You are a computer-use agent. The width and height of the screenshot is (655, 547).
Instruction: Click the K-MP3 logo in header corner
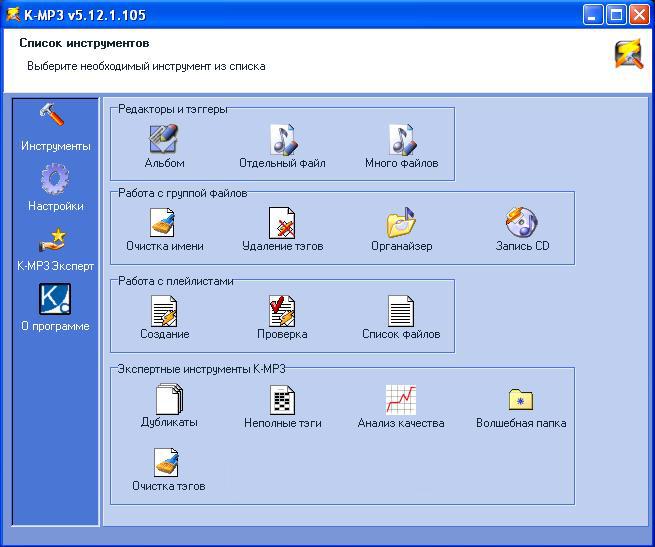(629, 54)
